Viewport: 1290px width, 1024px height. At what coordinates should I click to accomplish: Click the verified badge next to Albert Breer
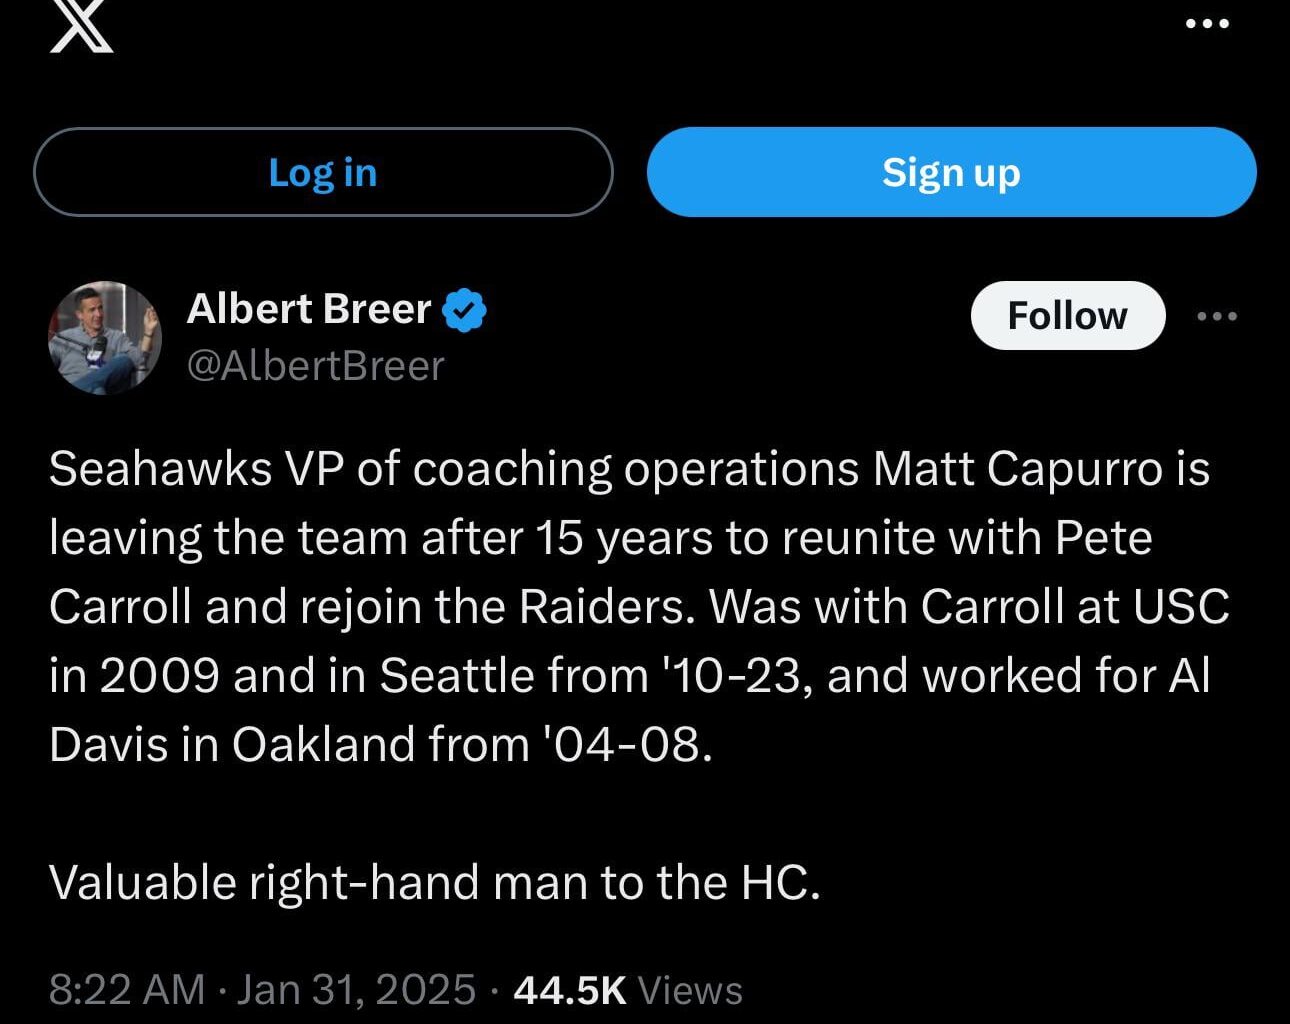464,309
